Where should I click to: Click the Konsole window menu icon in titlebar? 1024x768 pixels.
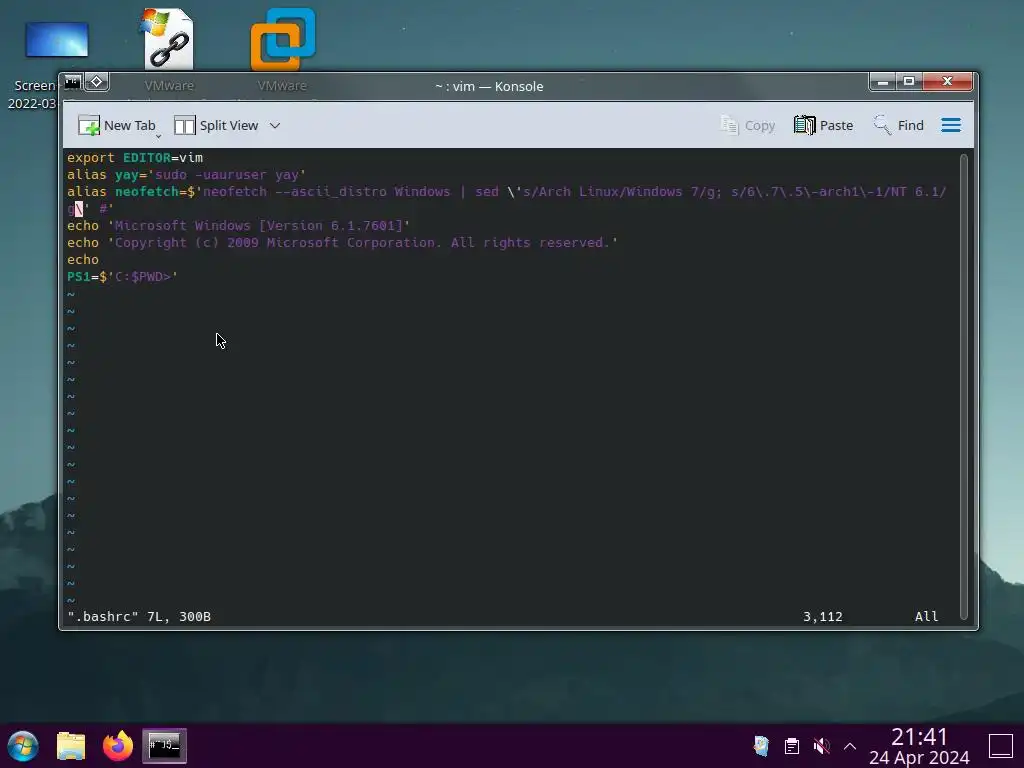(72, 82)
